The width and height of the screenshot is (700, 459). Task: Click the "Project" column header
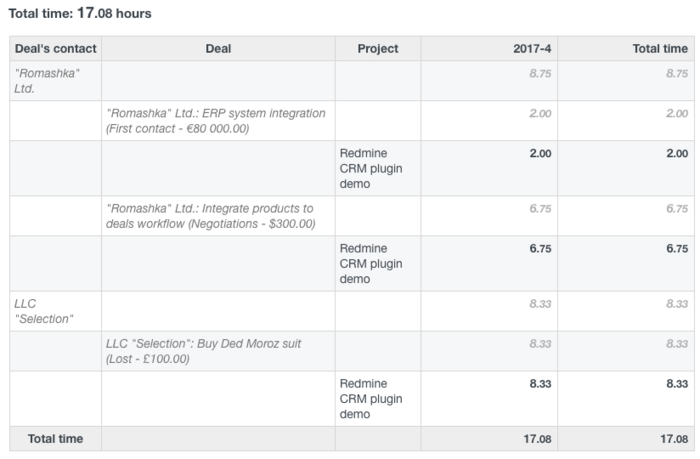point(377,48)
